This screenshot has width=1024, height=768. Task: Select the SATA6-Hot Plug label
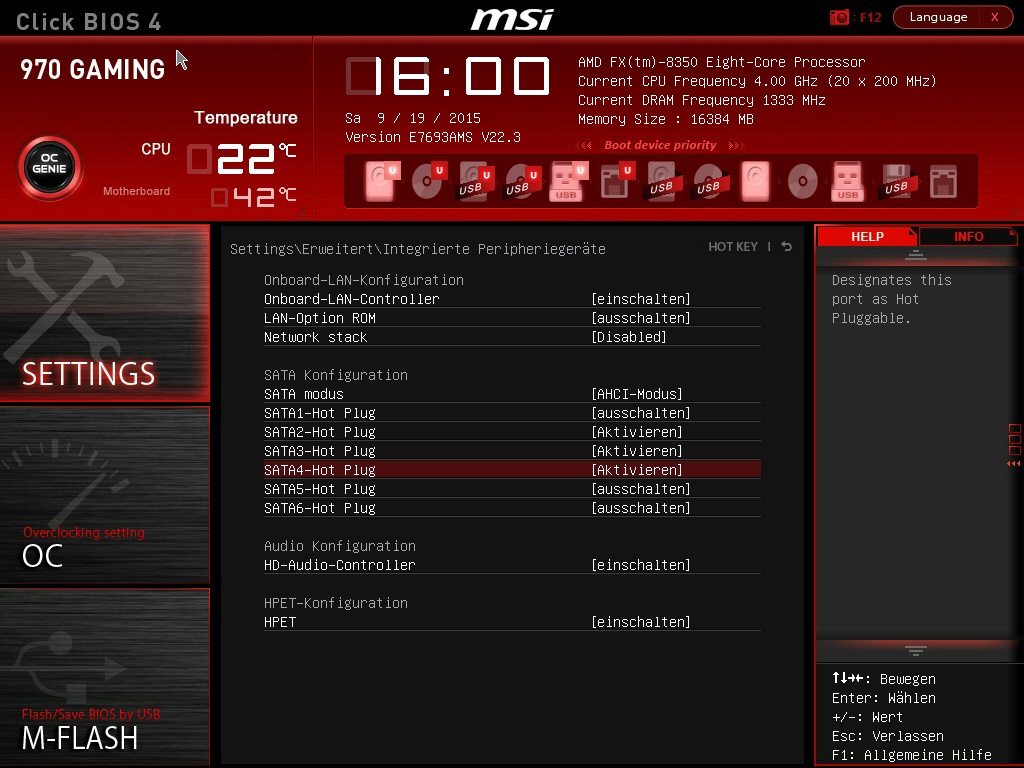[x=319, y=507]
